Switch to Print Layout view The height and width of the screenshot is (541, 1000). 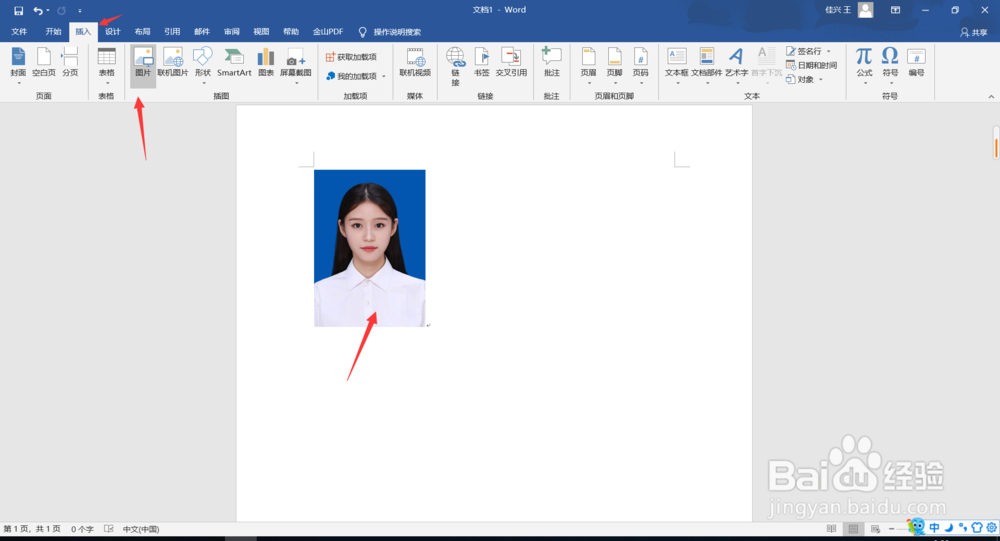coord(853,529)
